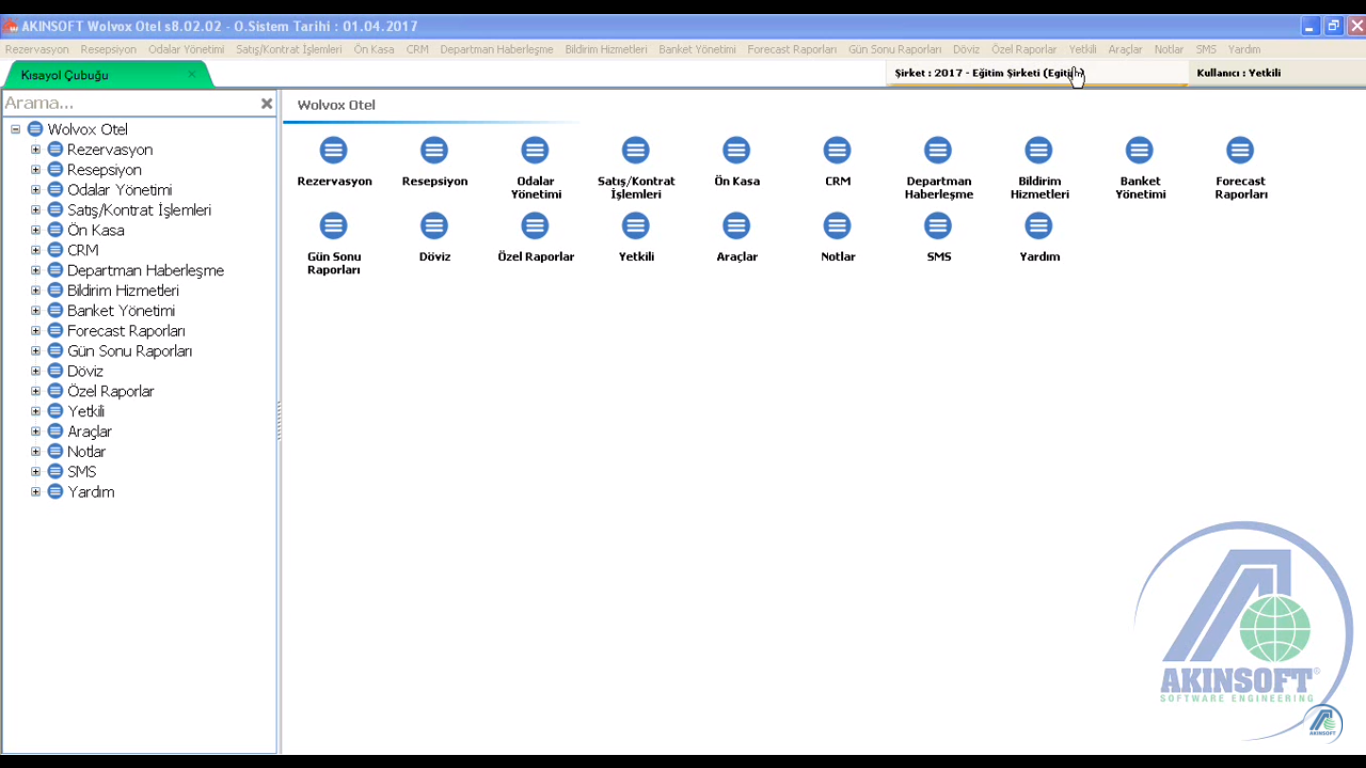Open Satış/Kontrat İşlemleri icon in main panel

tap(636, 151)
